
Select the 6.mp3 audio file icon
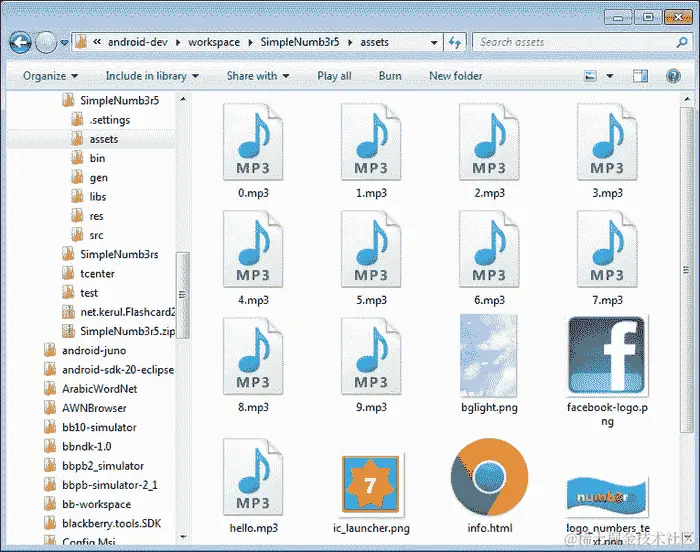[489, 249]
